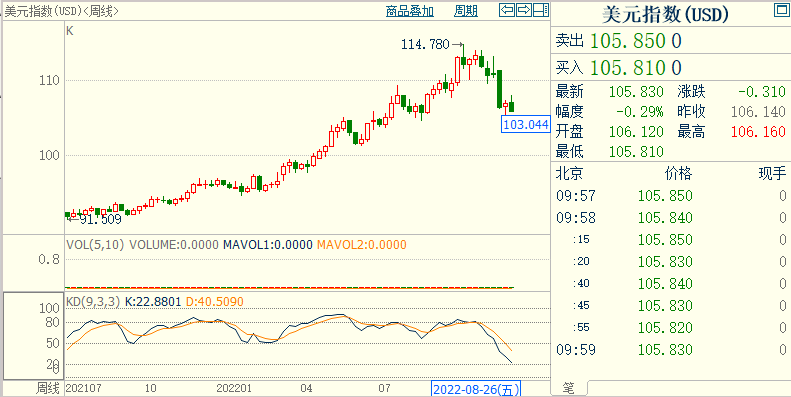Select the KD indicator panel
This screenshot has width=791, height=397.
click(307, 336)
